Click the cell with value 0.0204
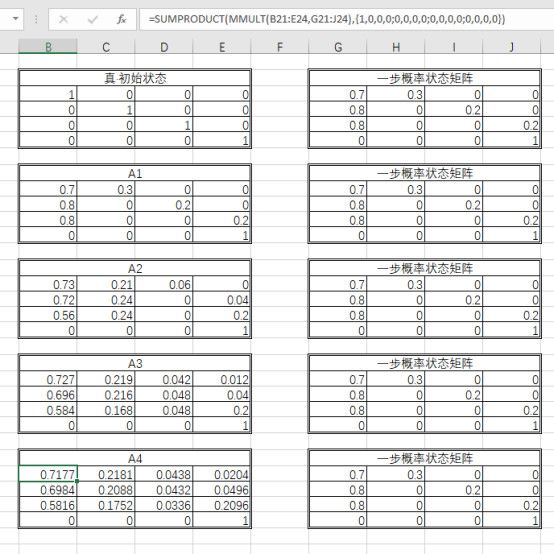 click(222, 474)
